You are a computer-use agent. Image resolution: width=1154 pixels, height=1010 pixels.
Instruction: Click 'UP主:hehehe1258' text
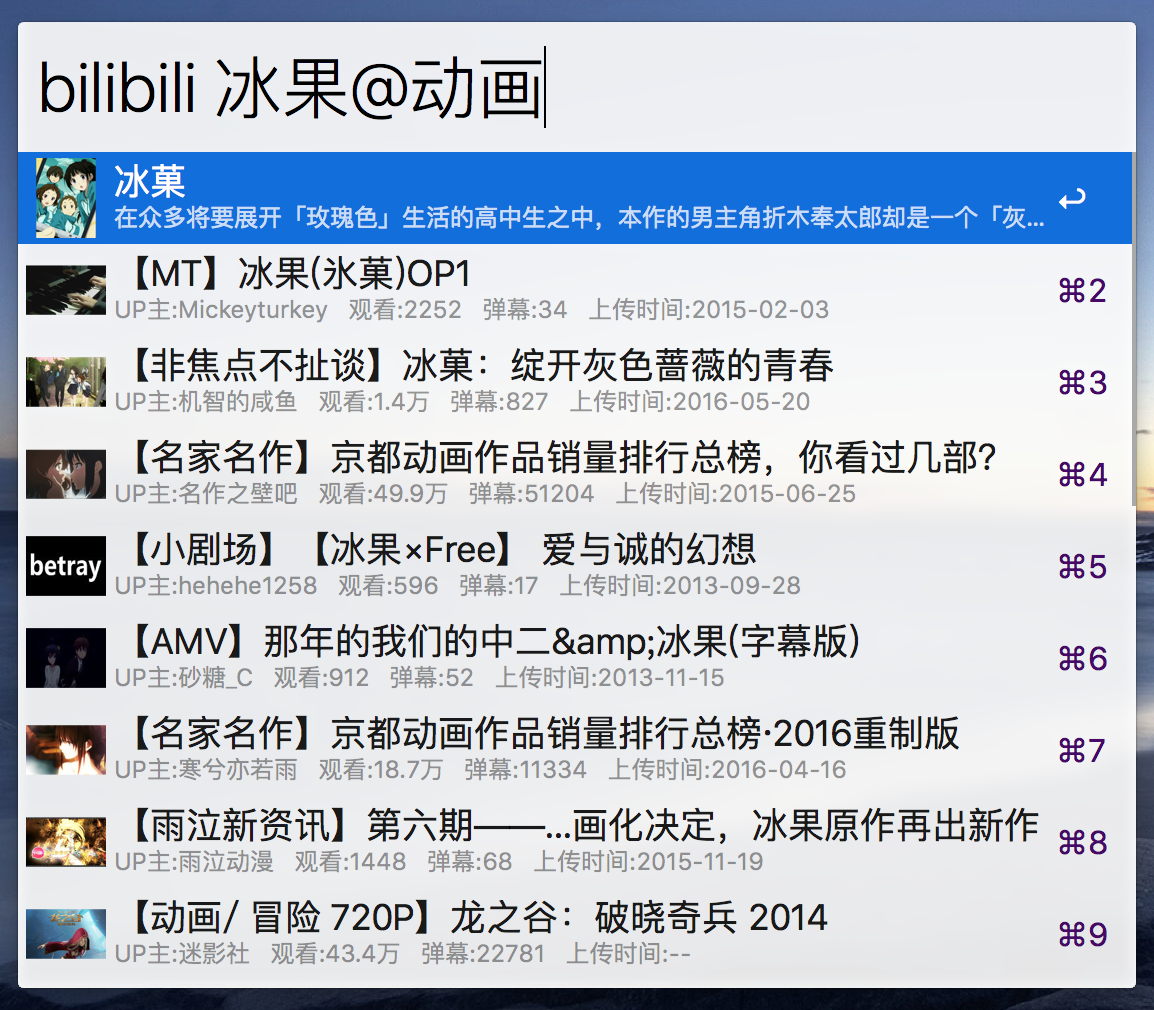216,586
